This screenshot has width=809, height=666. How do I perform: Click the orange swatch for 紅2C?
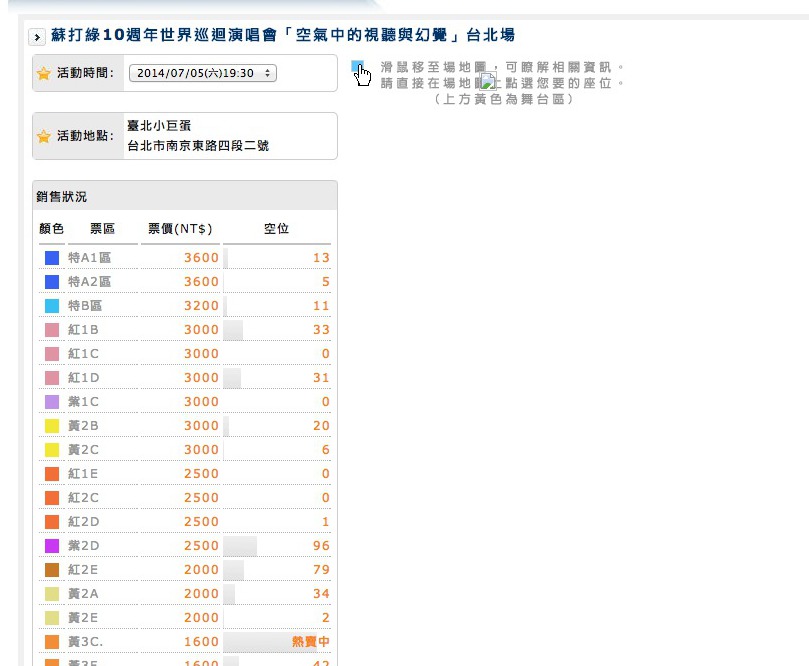pyautogui.click(x=52, y=498)
